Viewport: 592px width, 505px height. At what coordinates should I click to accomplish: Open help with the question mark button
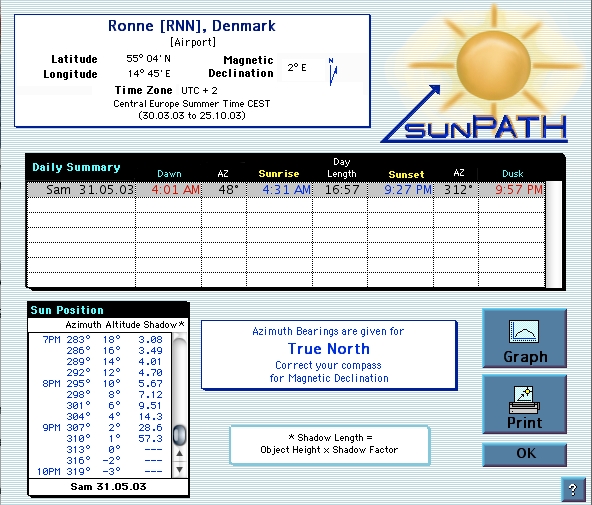(x=572, y=490)
